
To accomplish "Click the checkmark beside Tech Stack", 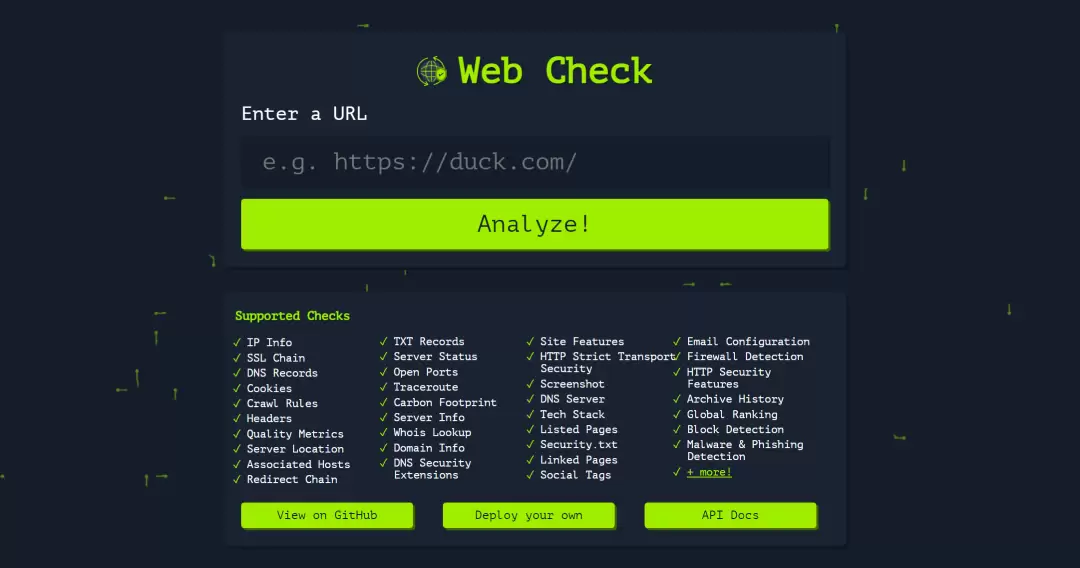I will point(530,414).
